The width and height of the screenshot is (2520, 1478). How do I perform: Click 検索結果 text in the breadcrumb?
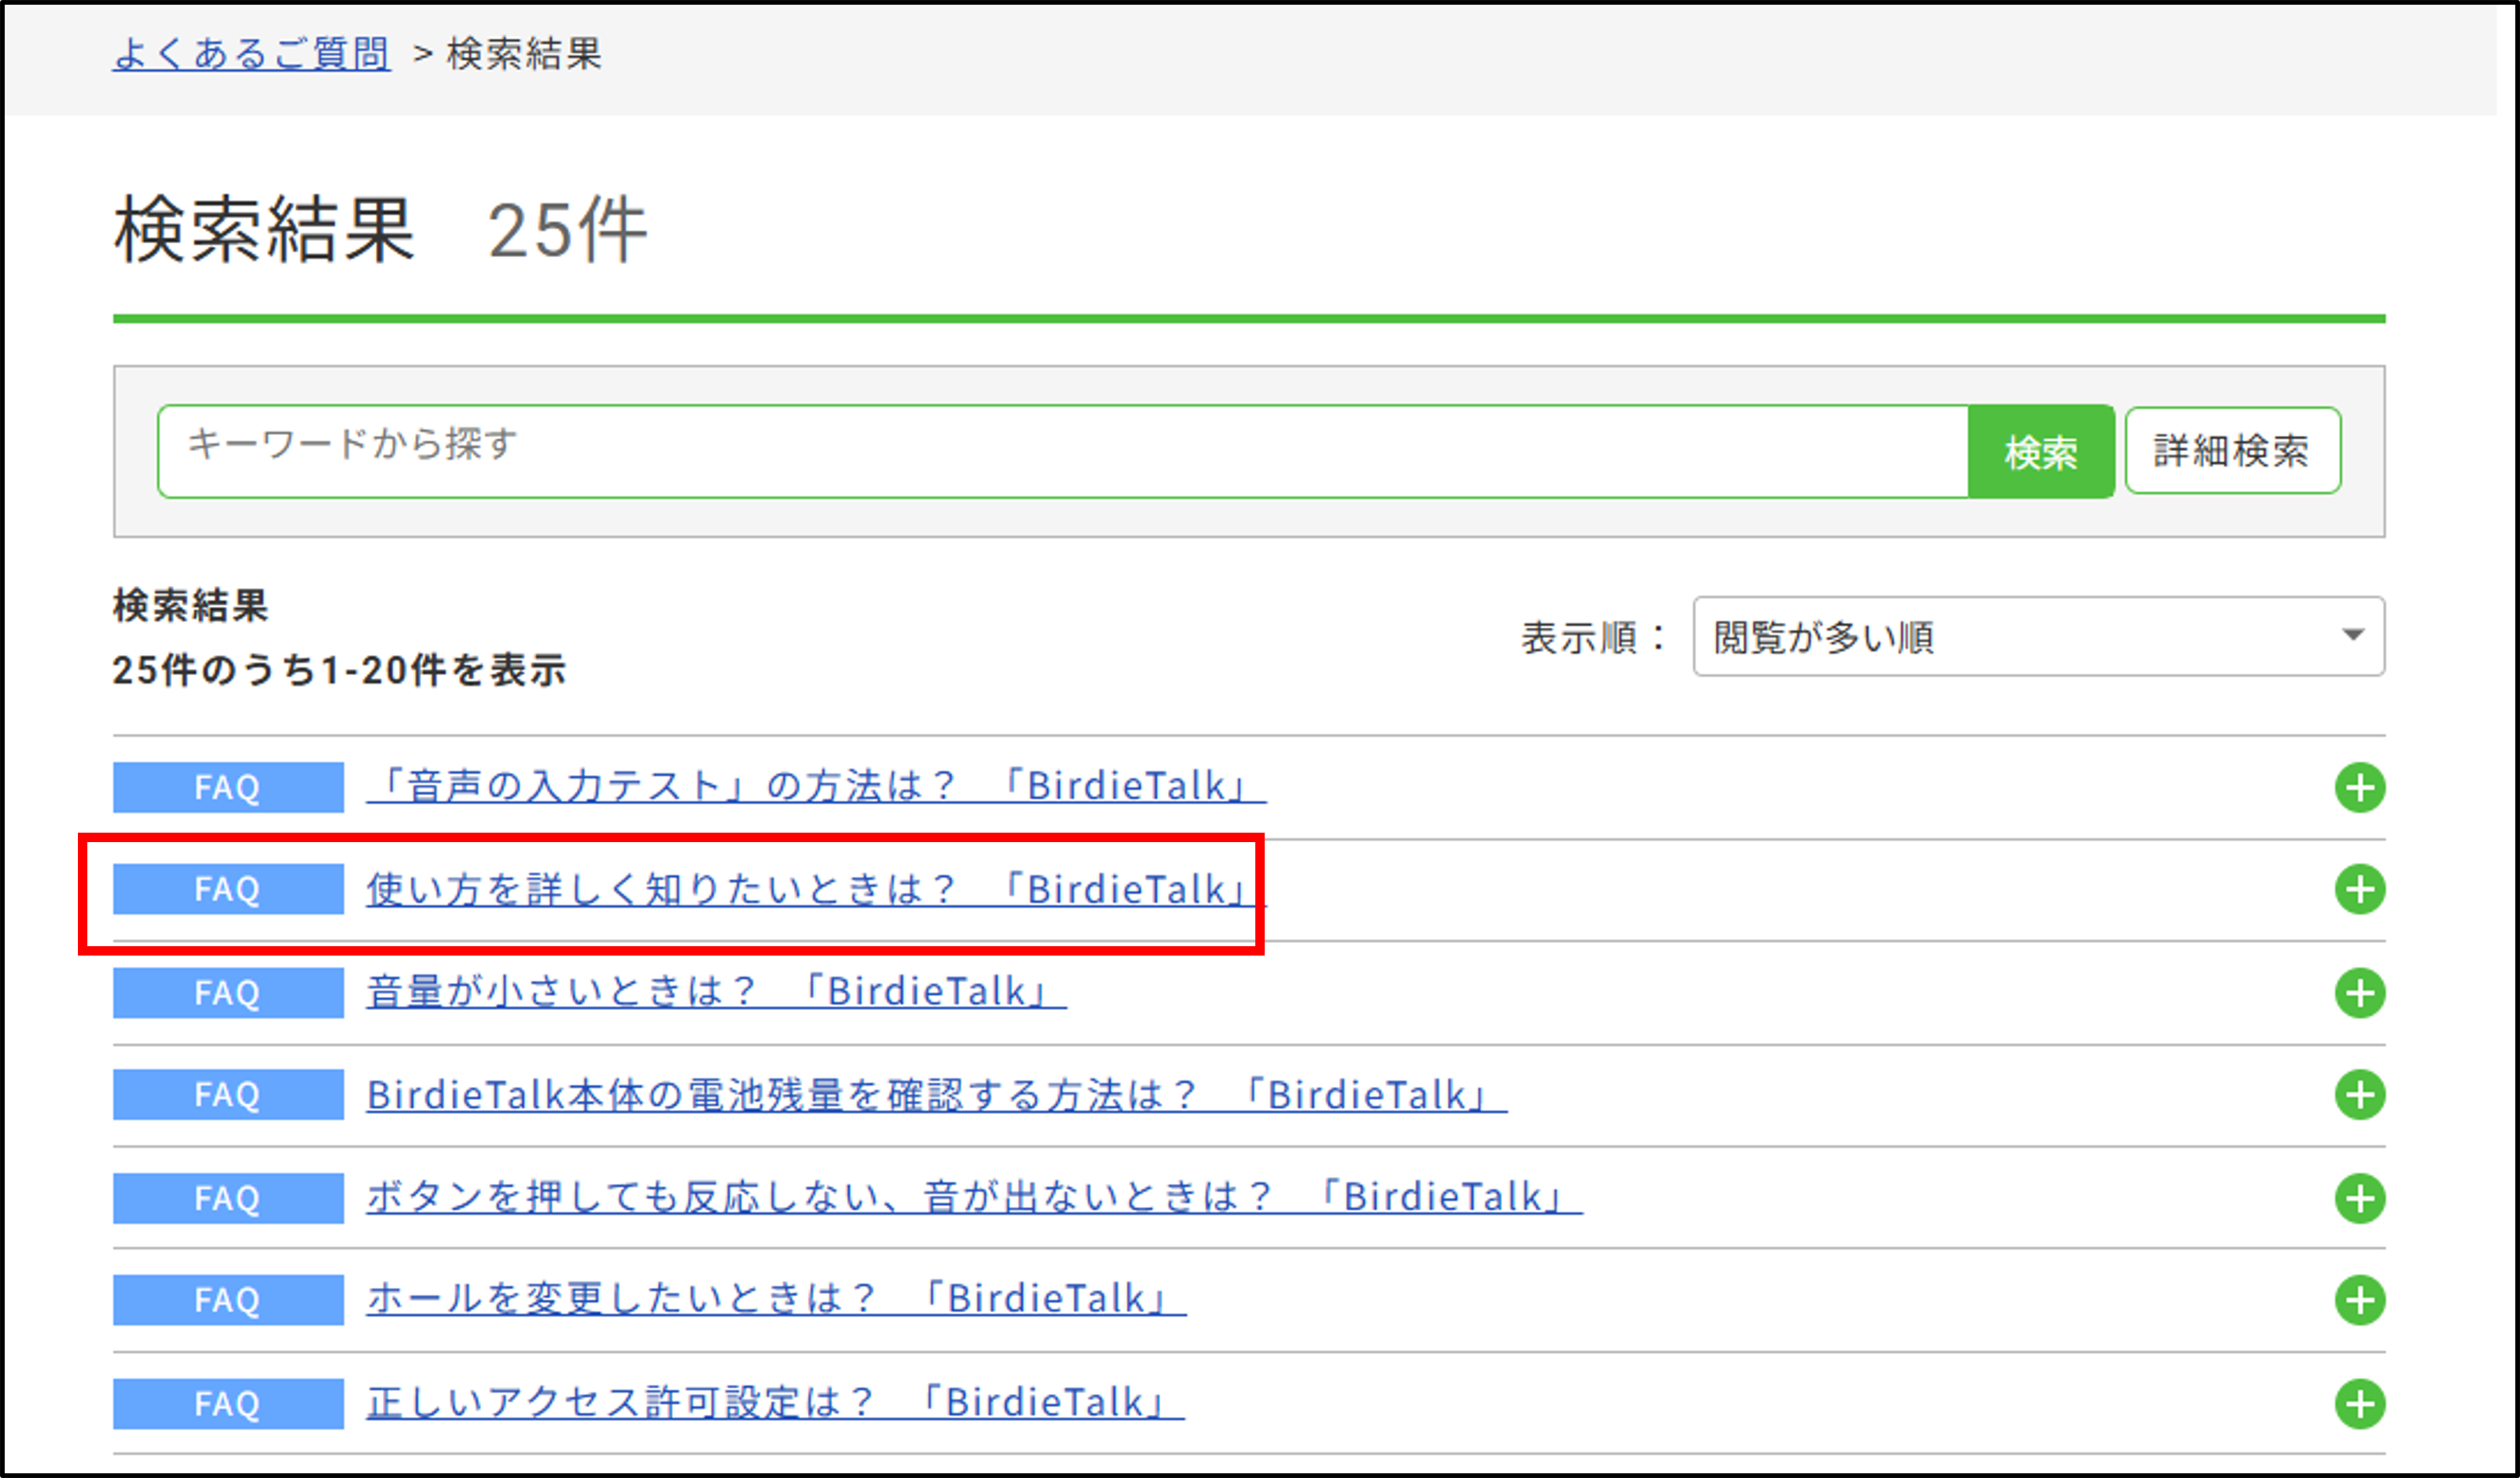(524, 54)
